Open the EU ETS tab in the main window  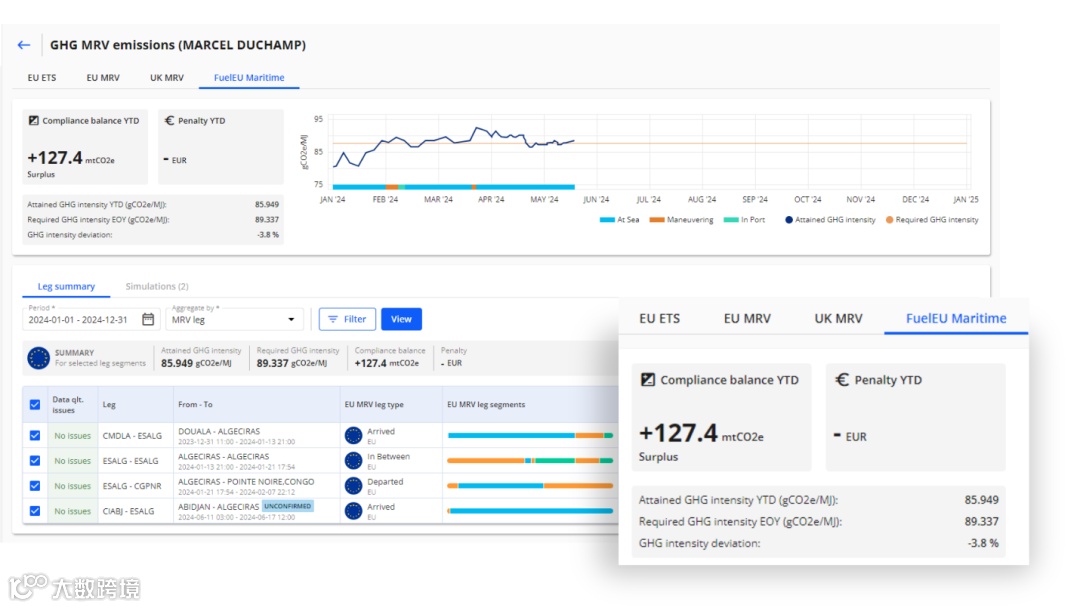[x=42, y=78]
